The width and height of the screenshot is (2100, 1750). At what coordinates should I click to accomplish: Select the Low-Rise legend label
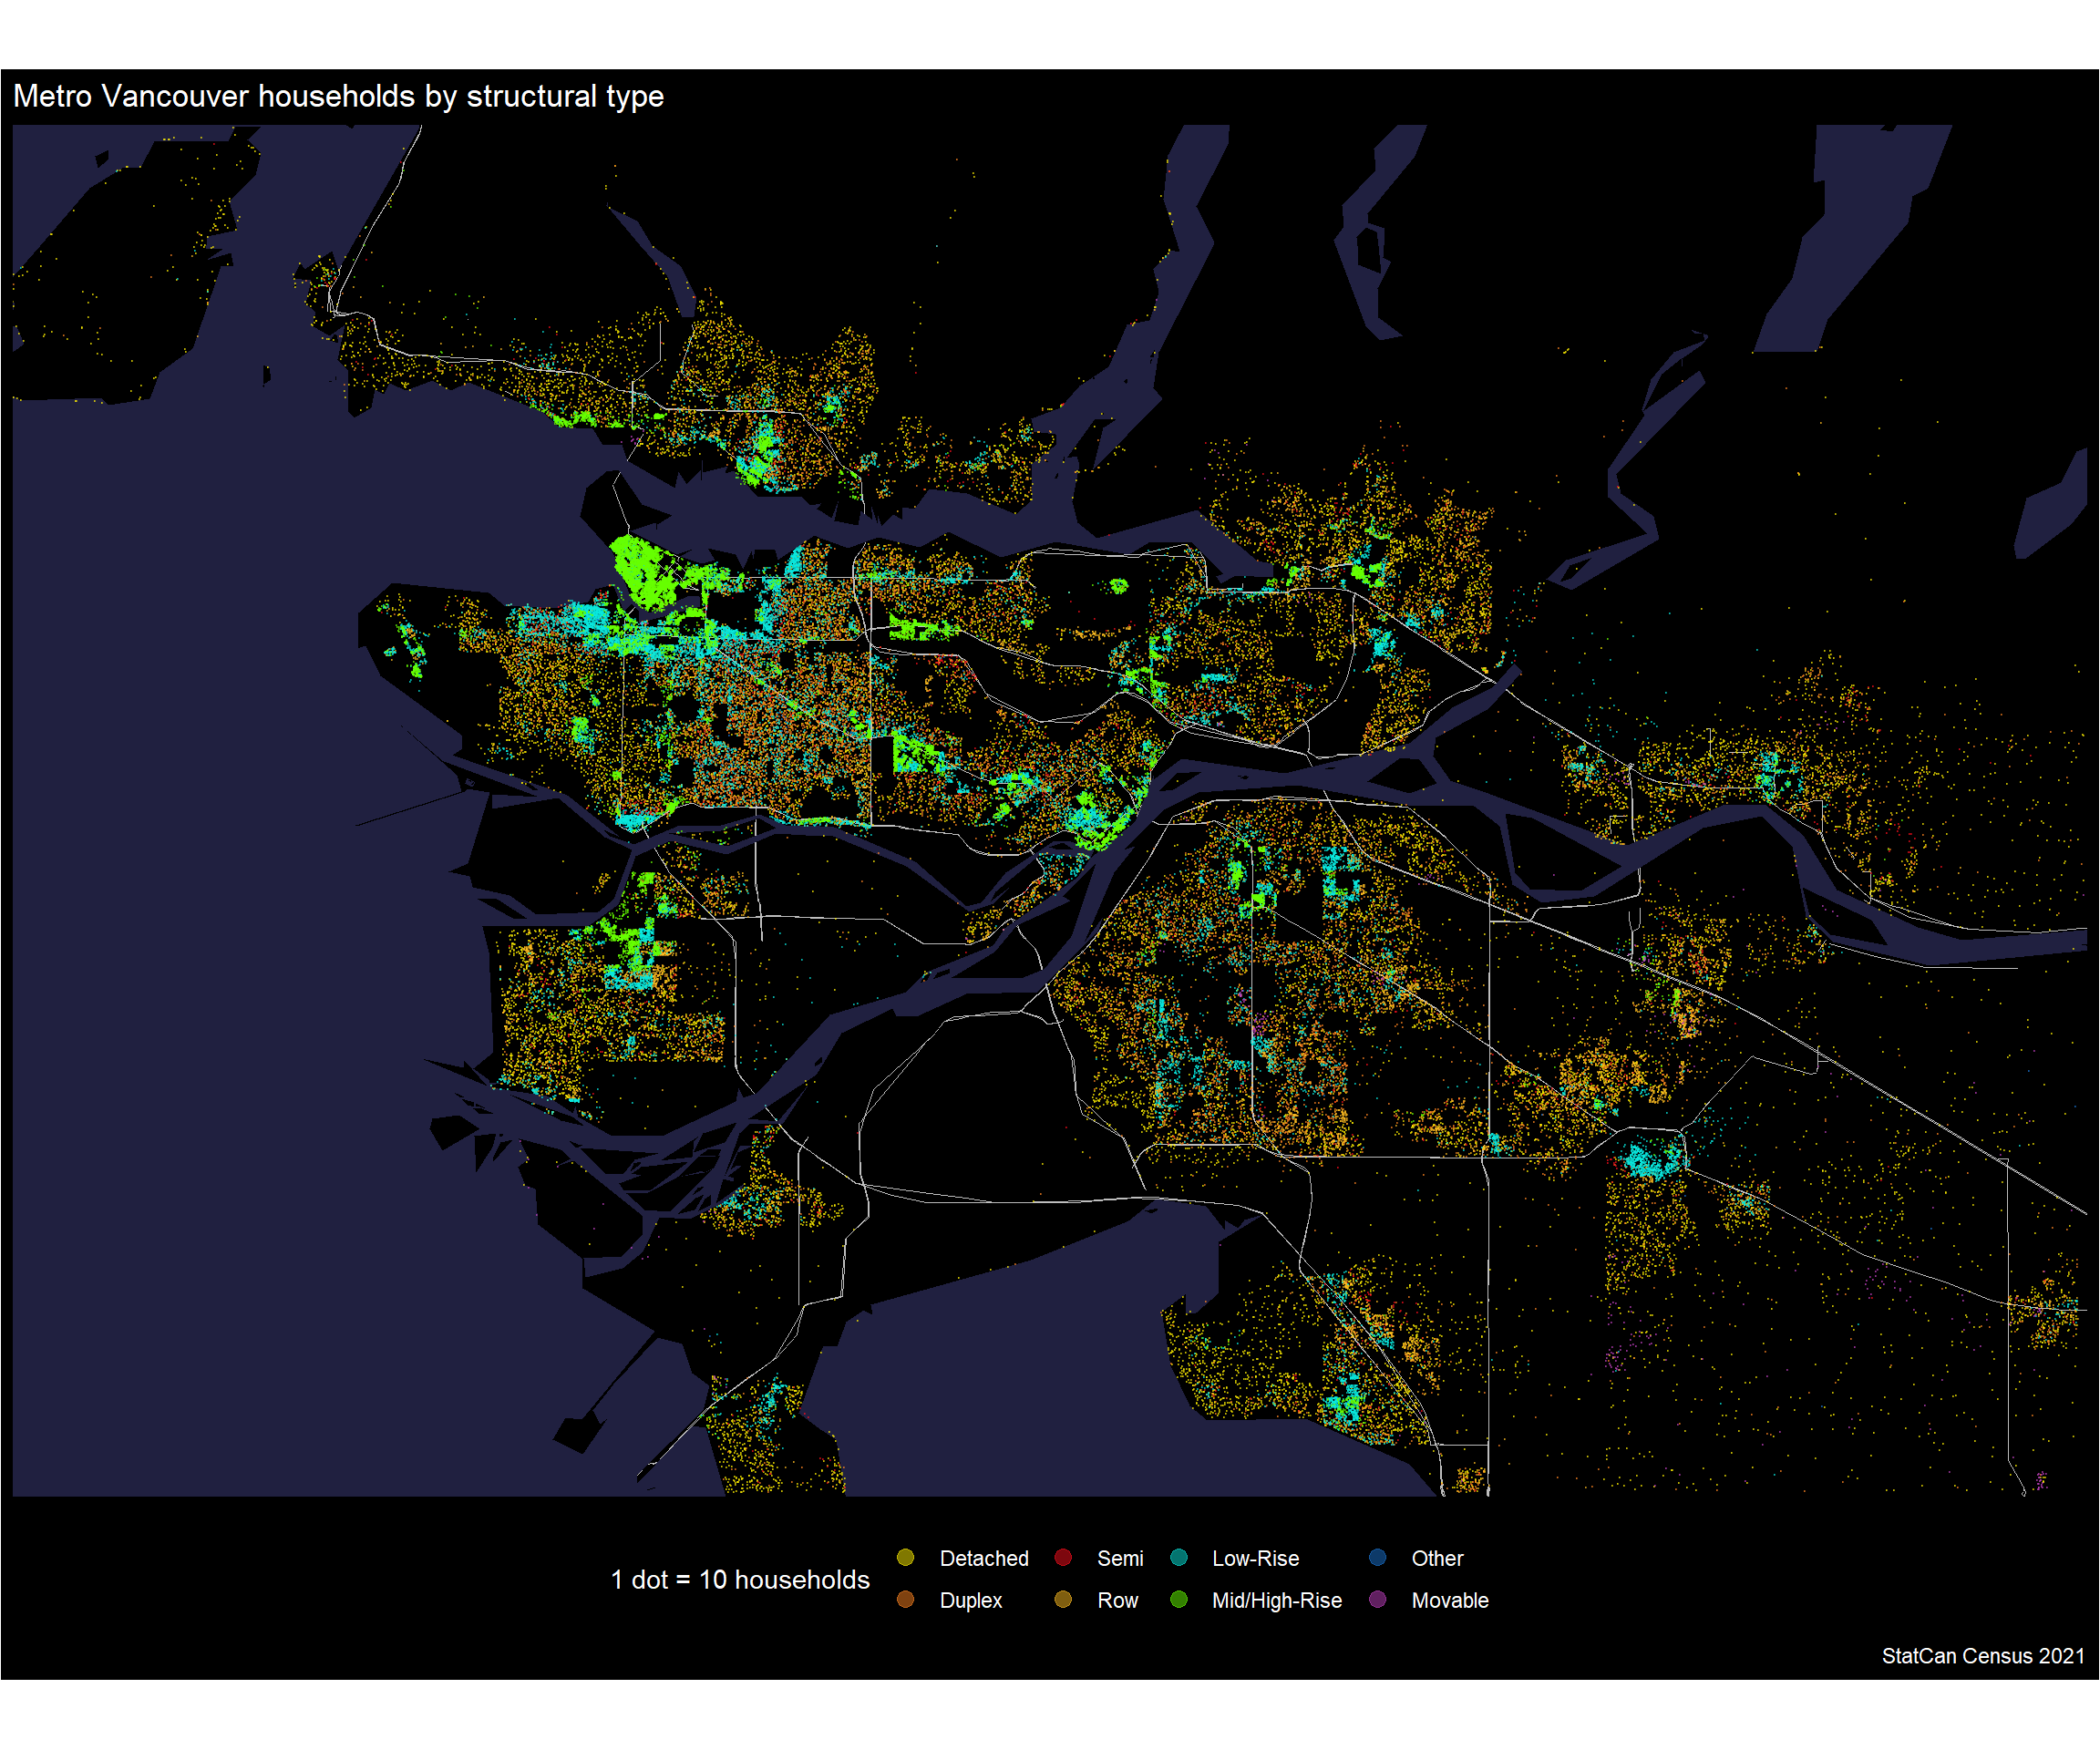(x=1254, y=1558)
